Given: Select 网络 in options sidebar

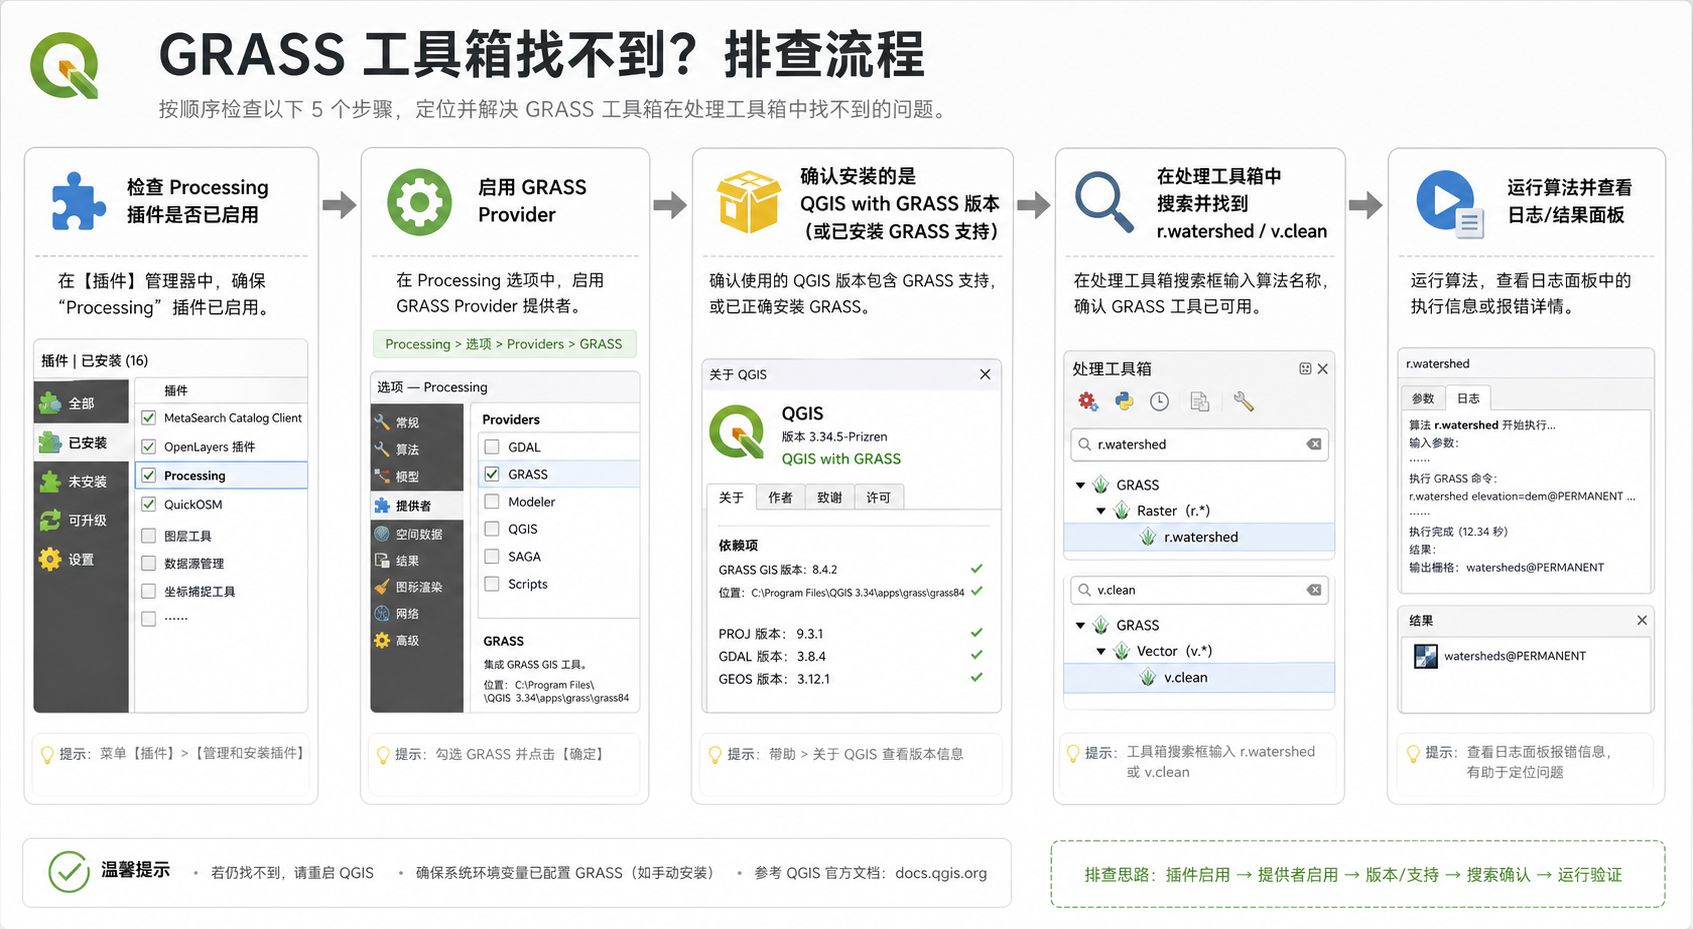Looking at the screenshot, I should pos(417,613).
